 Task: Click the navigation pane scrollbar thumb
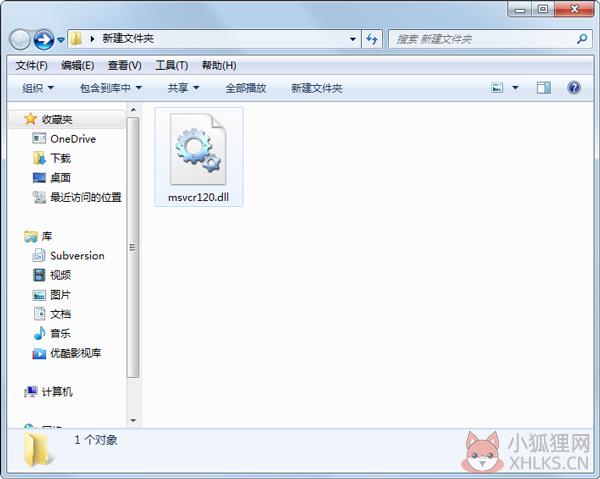(x=133, y=248)
